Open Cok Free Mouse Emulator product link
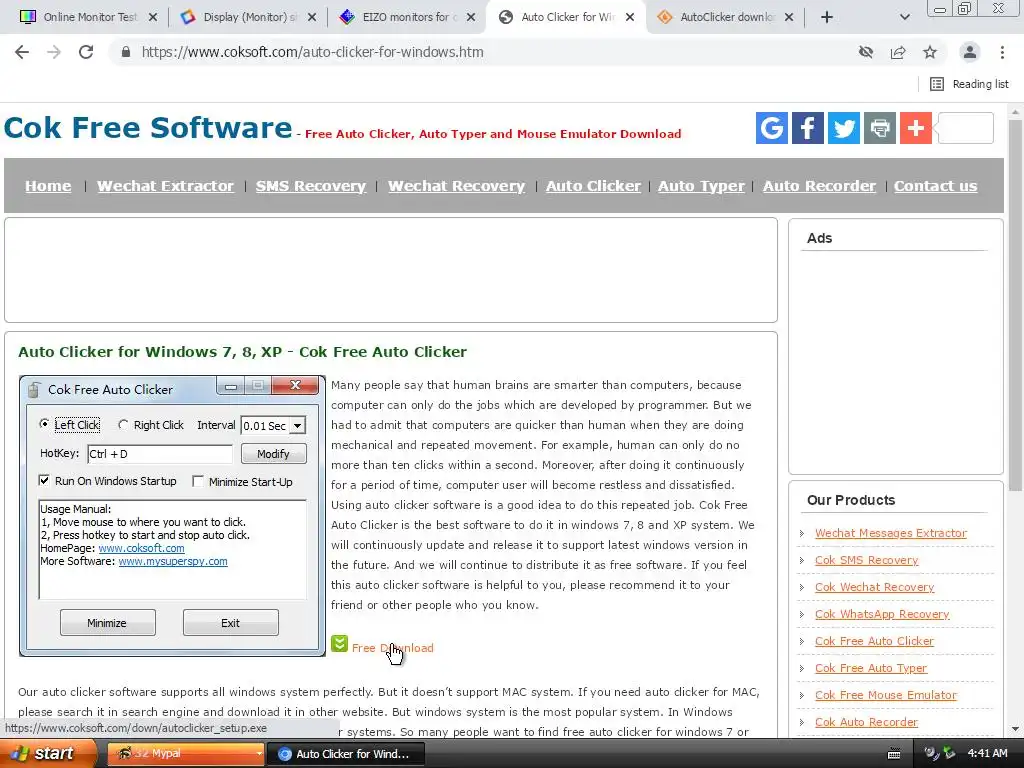The width and height of the screenshot is (1024, 768). tap(886, 696)
